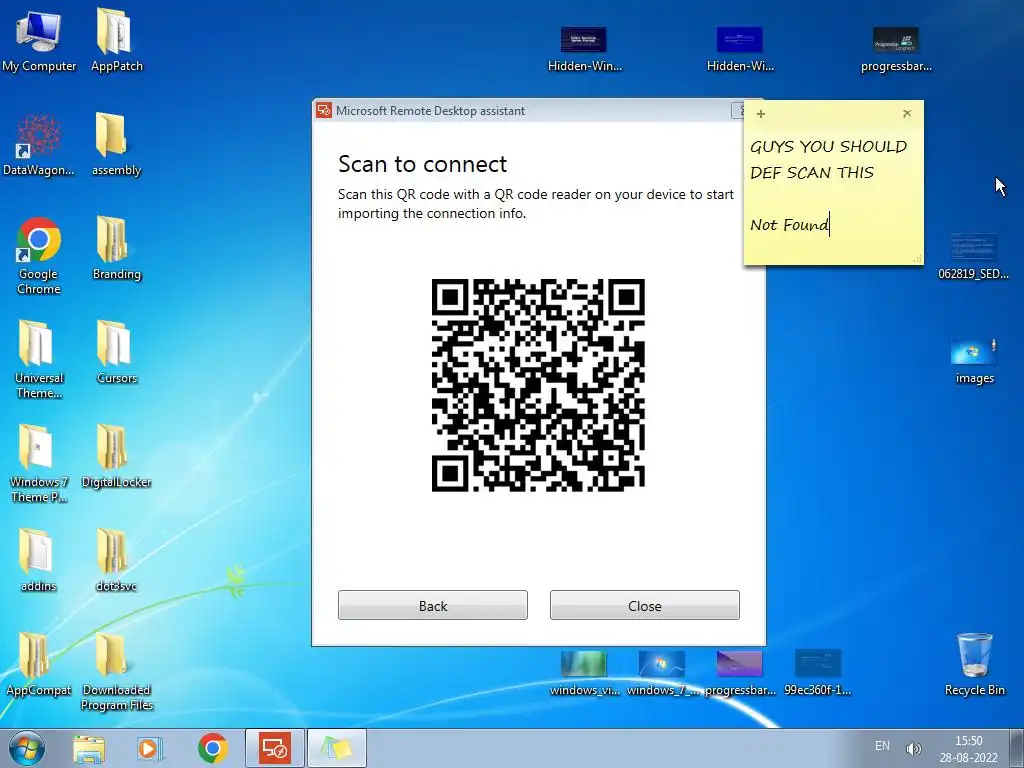The image size is (1024, 768).
Task: Delete the sticky note with X
Action: point(907,114)
